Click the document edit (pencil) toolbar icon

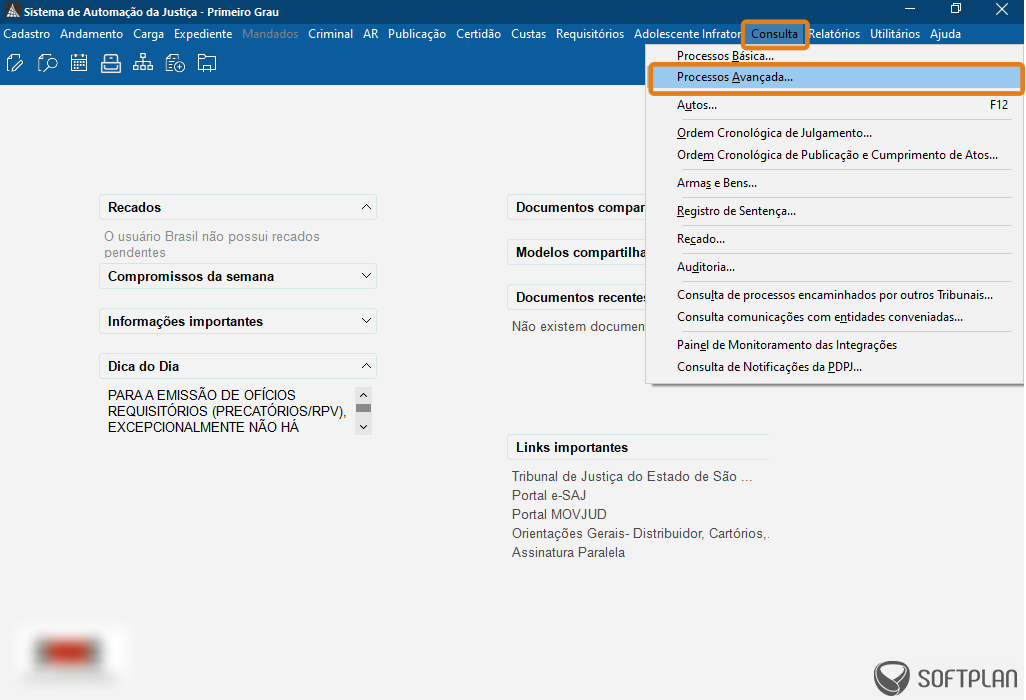pyautogui.click(x=15, y=63)
